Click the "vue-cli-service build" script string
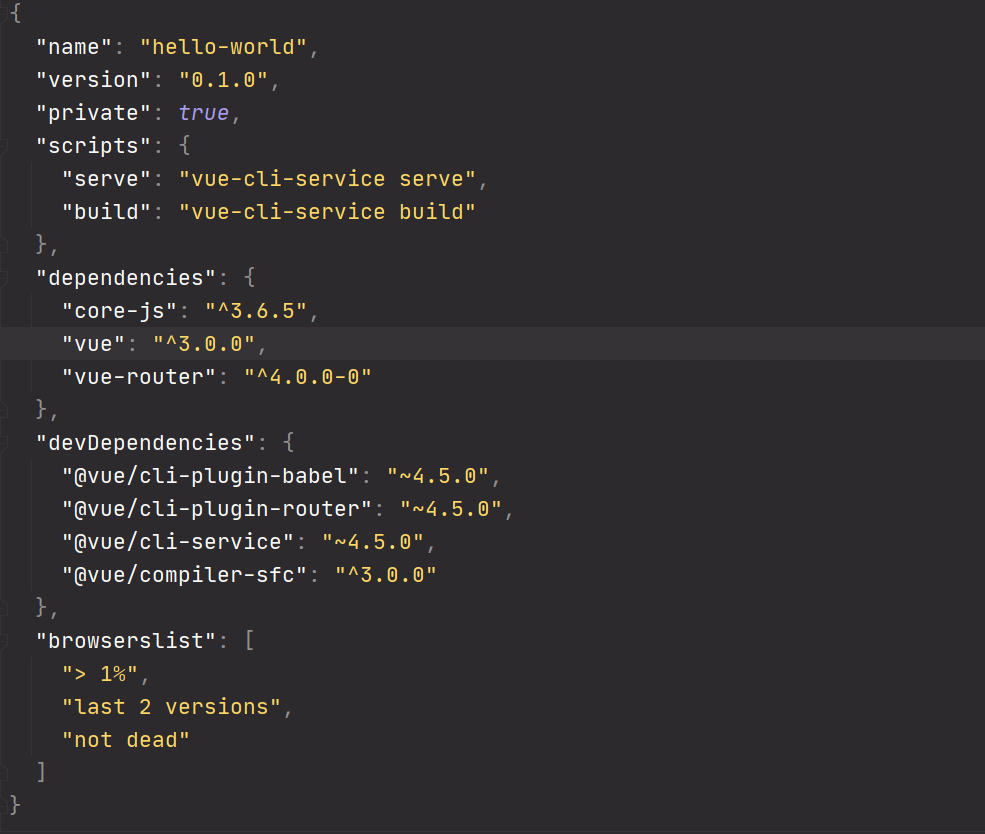 tap(327, 212)
